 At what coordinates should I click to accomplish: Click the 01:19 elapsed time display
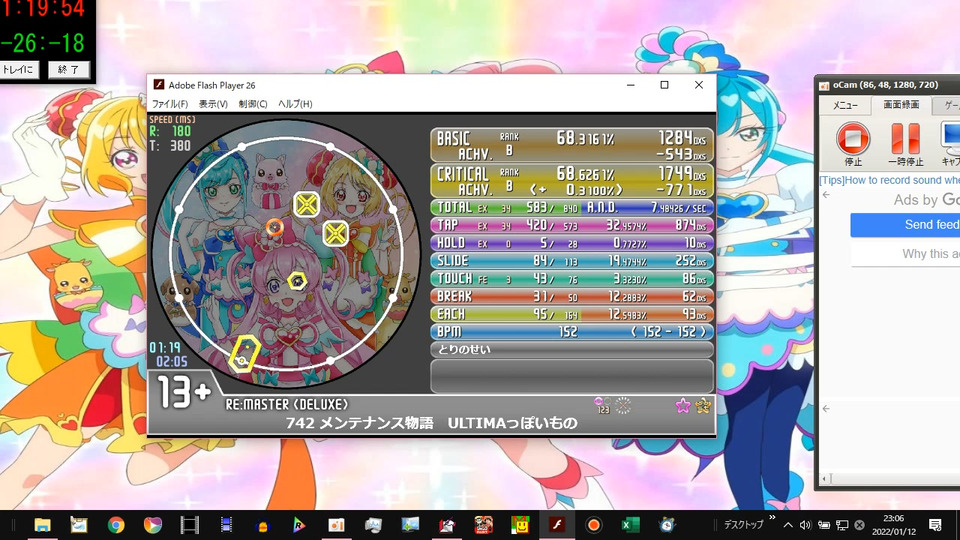(x=165, y=348)
